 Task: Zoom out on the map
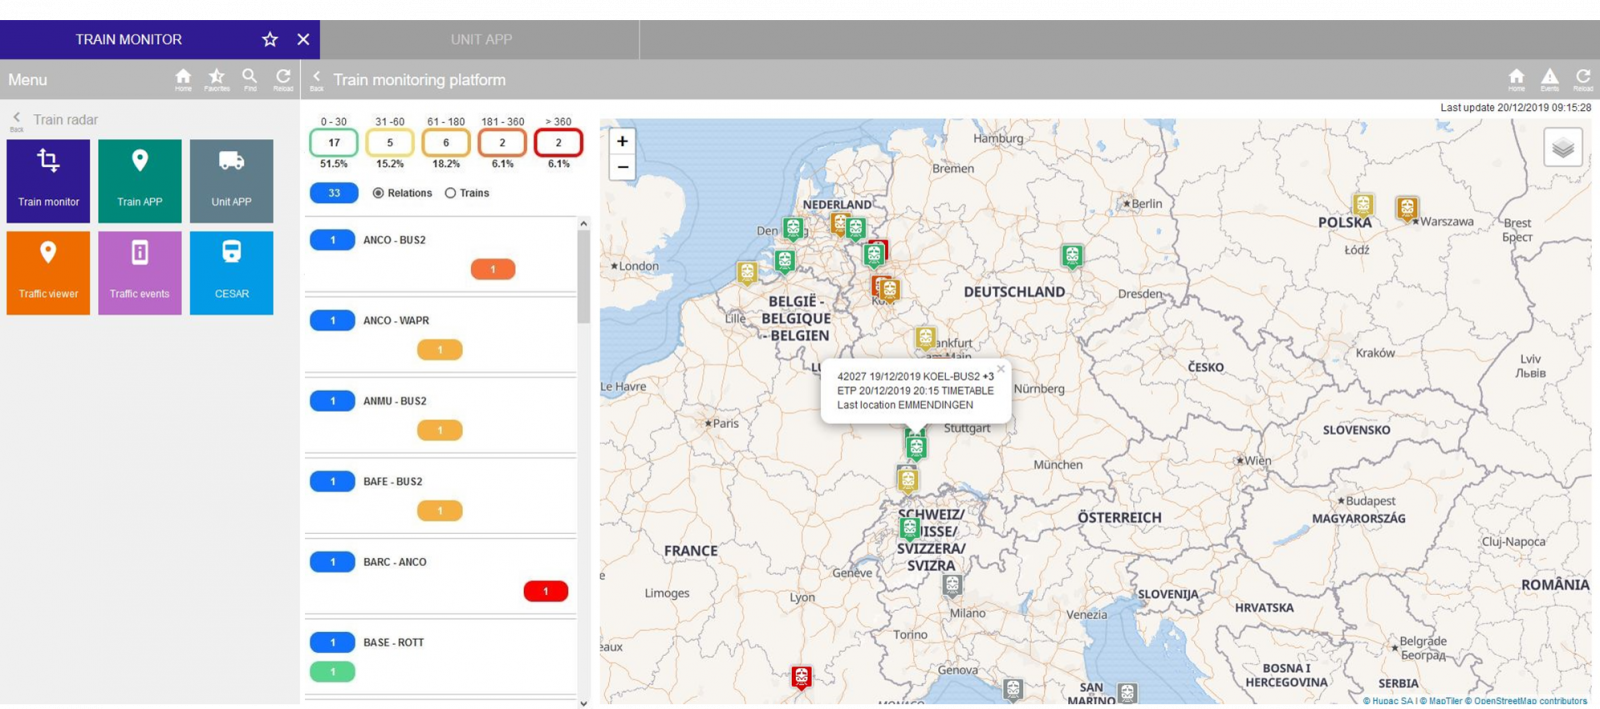tap(622, 167)
